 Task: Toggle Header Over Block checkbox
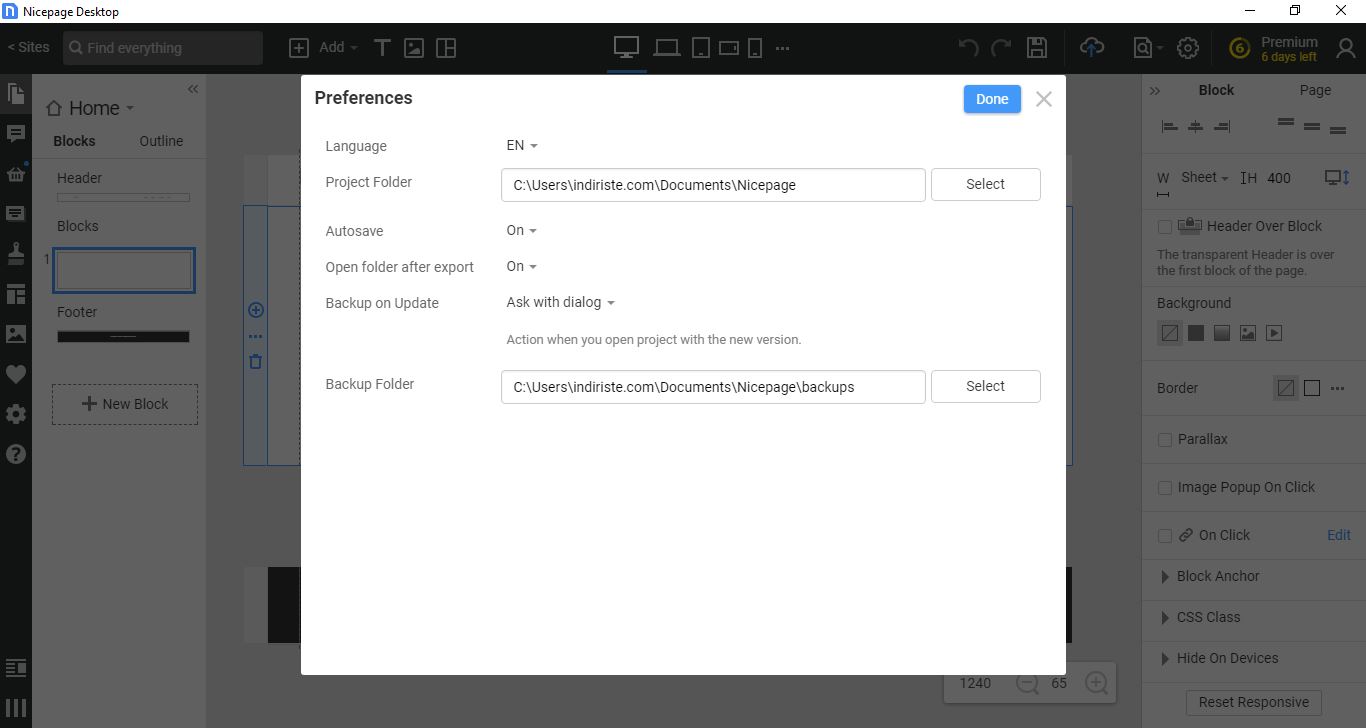[x=1164, y=227]
